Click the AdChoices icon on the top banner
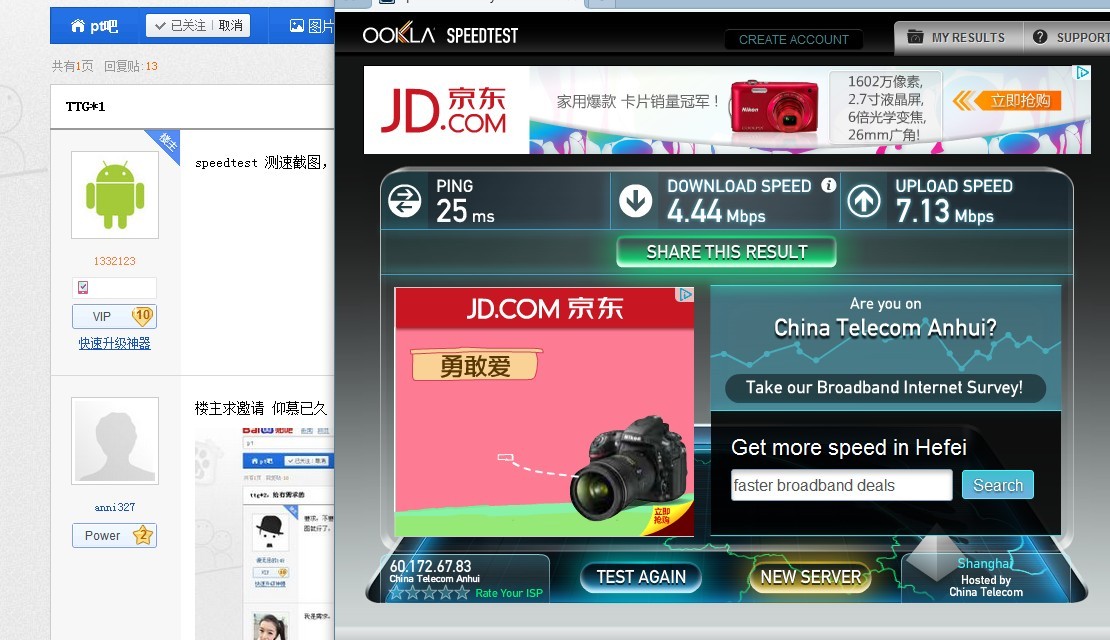1110x640 pixels. click(x=1082, y=72)
